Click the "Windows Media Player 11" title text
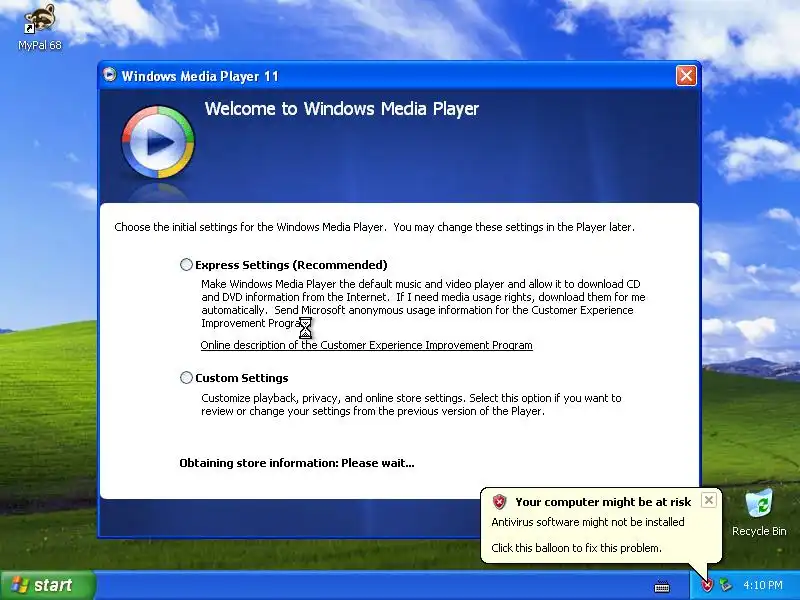This screenshot has width=800, height=600. coord(200,76)
